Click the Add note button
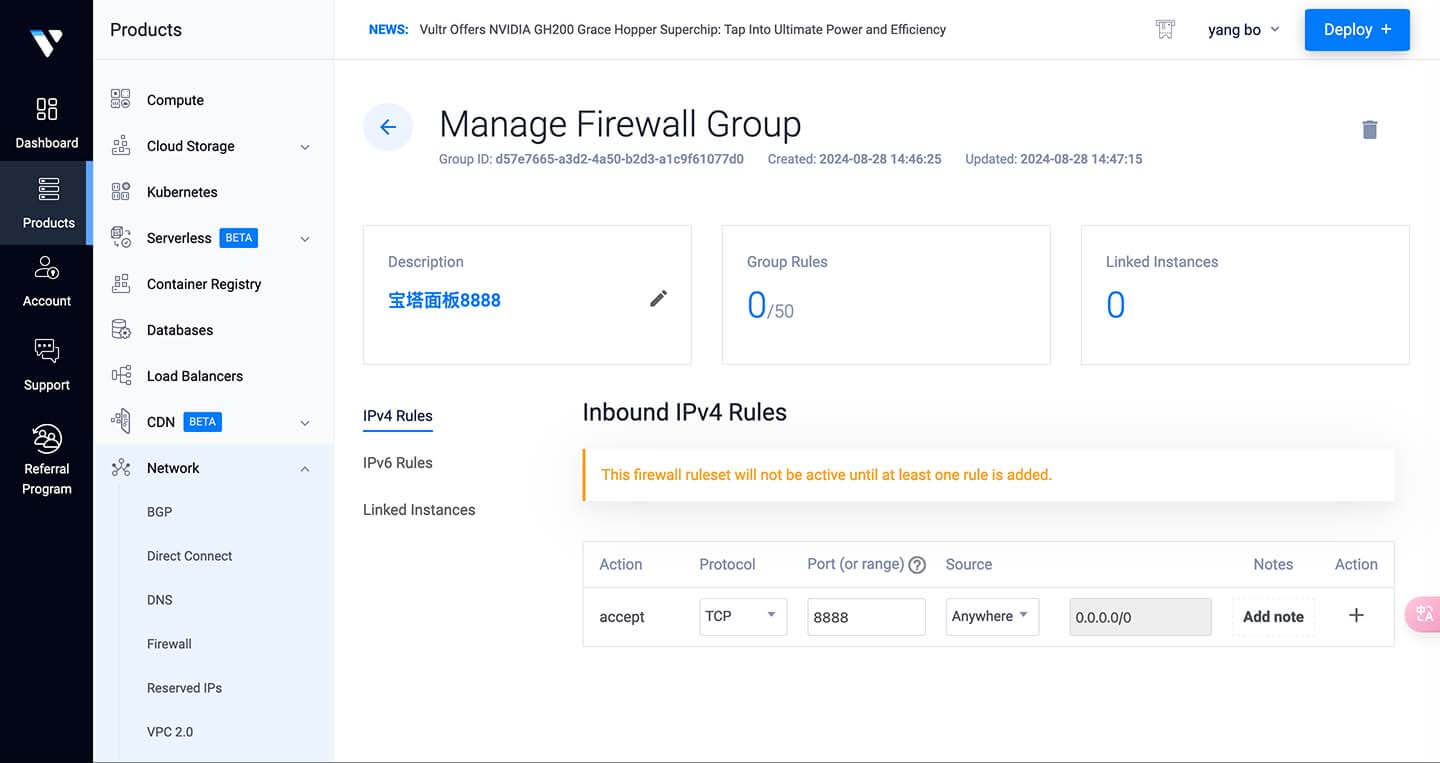Screen dimensions: 1440x763 (x=1273, y=617)
